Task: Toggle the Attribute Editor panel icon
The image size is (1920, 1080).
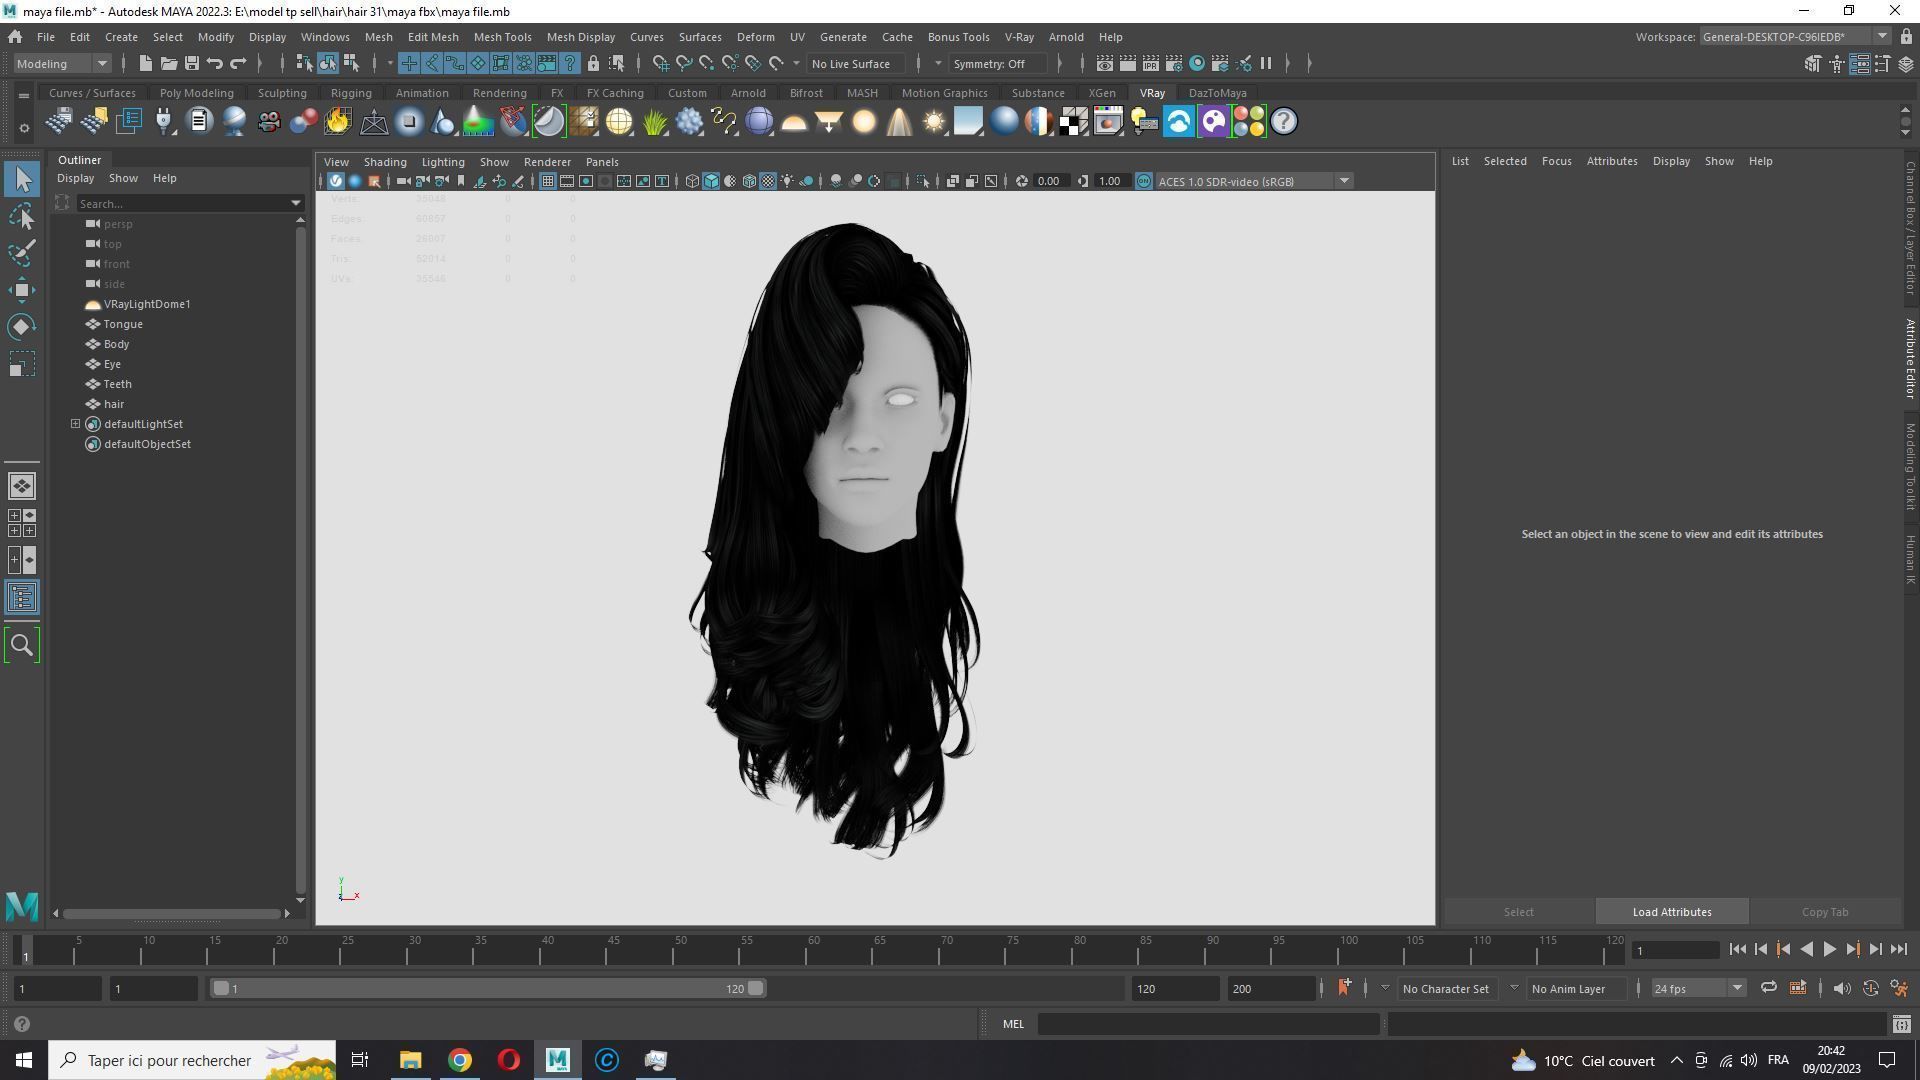Action: coord(1860,64)
